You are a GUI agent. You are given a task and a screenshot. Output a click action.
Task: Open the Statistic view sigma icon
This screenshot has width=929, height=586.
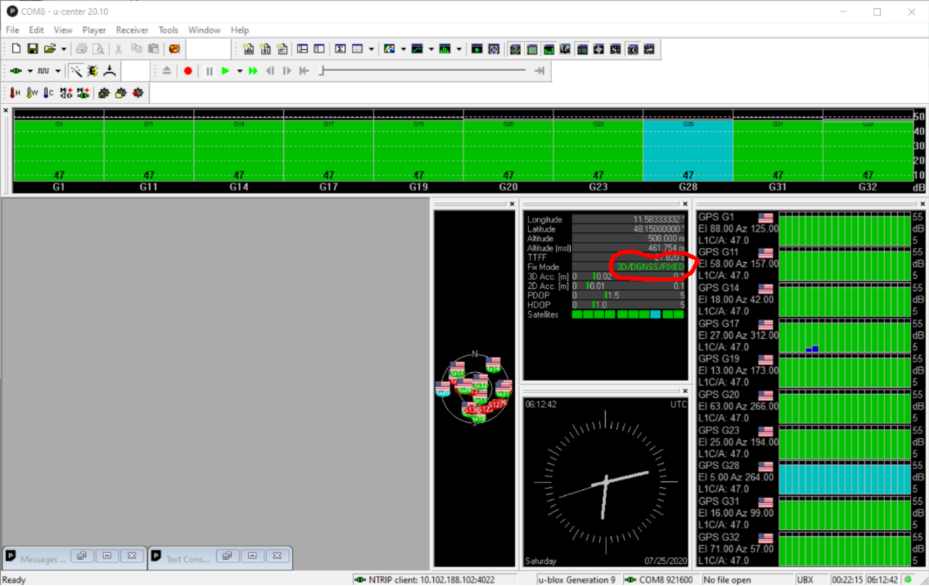tap(340, 49)
